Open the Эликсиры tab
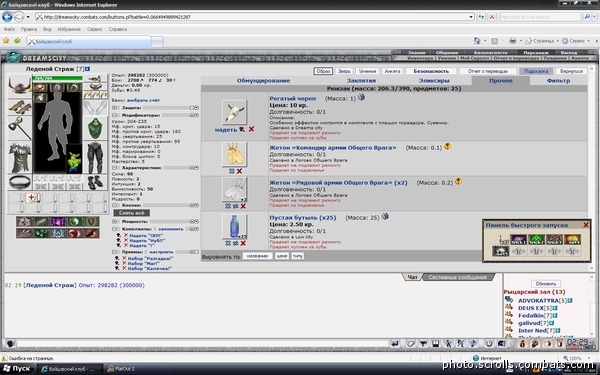This screenshot has width=600, height=375. pos(434,81)
